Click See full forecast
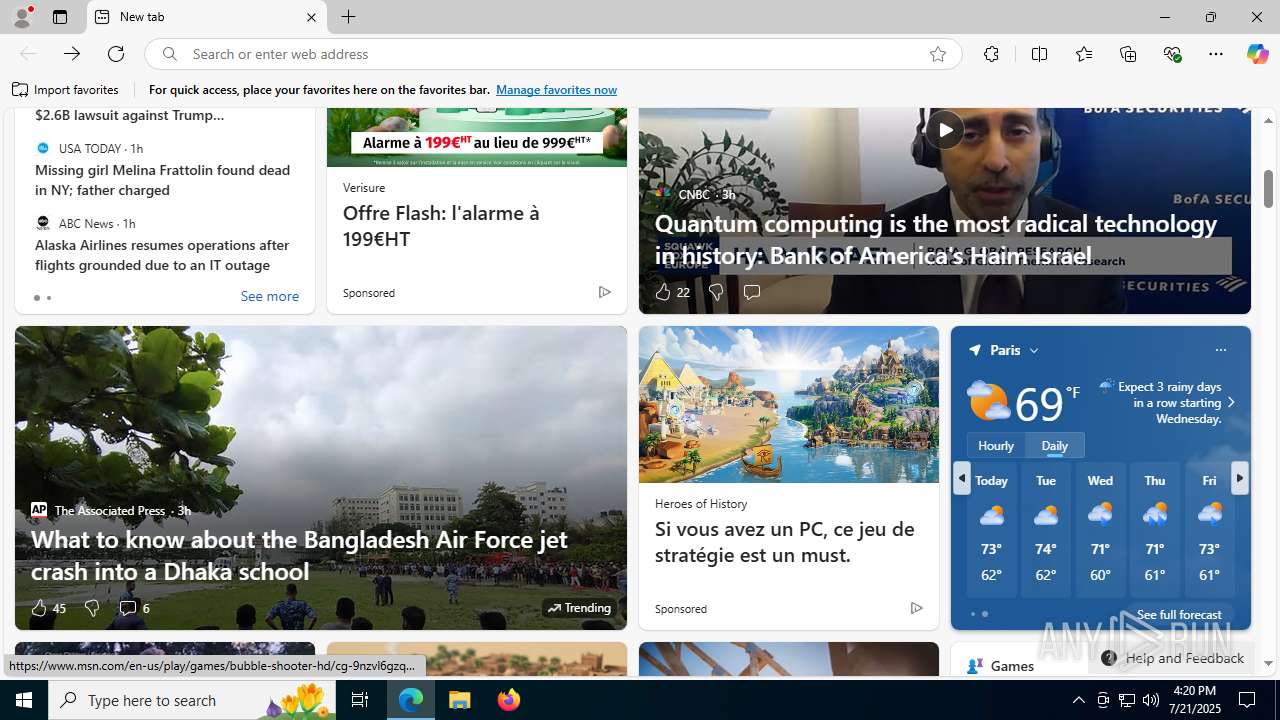The width and height of the screenshot is (1280, 720). click(x=1179, y=615)
